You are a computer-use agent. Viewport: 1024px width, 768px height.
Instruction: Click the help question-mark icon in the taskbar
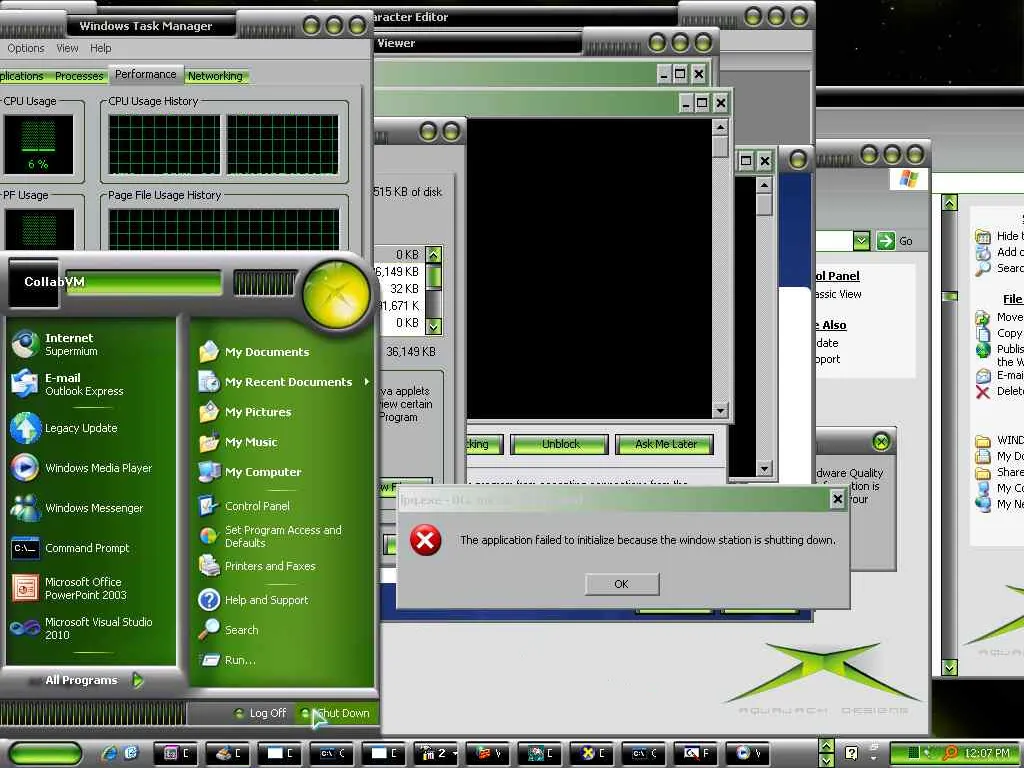tap(851, 753)
